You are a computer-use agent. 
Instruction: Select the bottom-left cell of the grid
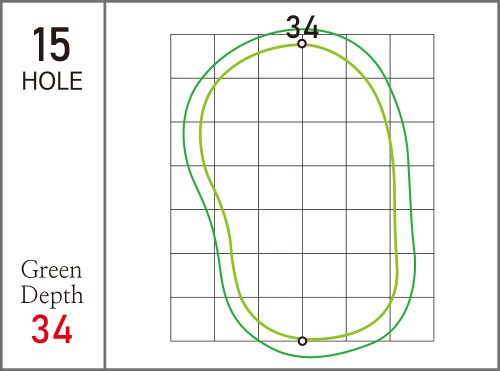point(192,319)
